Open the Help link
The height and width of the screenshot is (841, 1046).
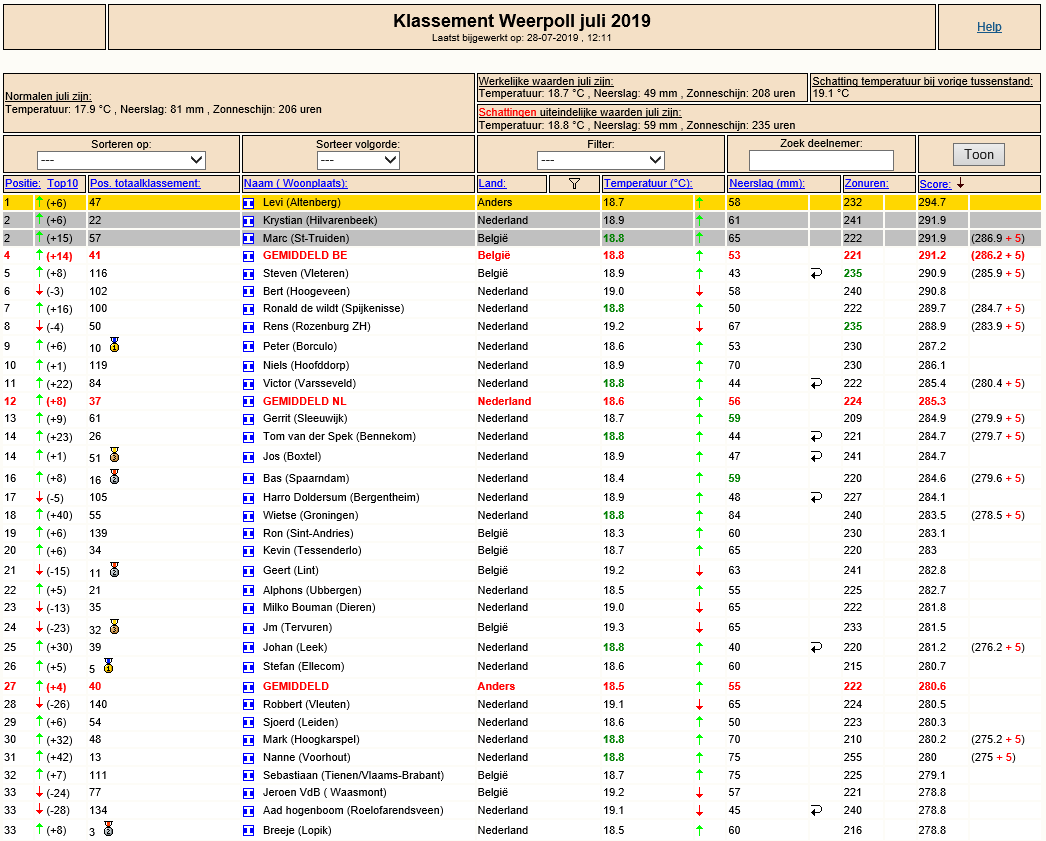pos(989,27)
